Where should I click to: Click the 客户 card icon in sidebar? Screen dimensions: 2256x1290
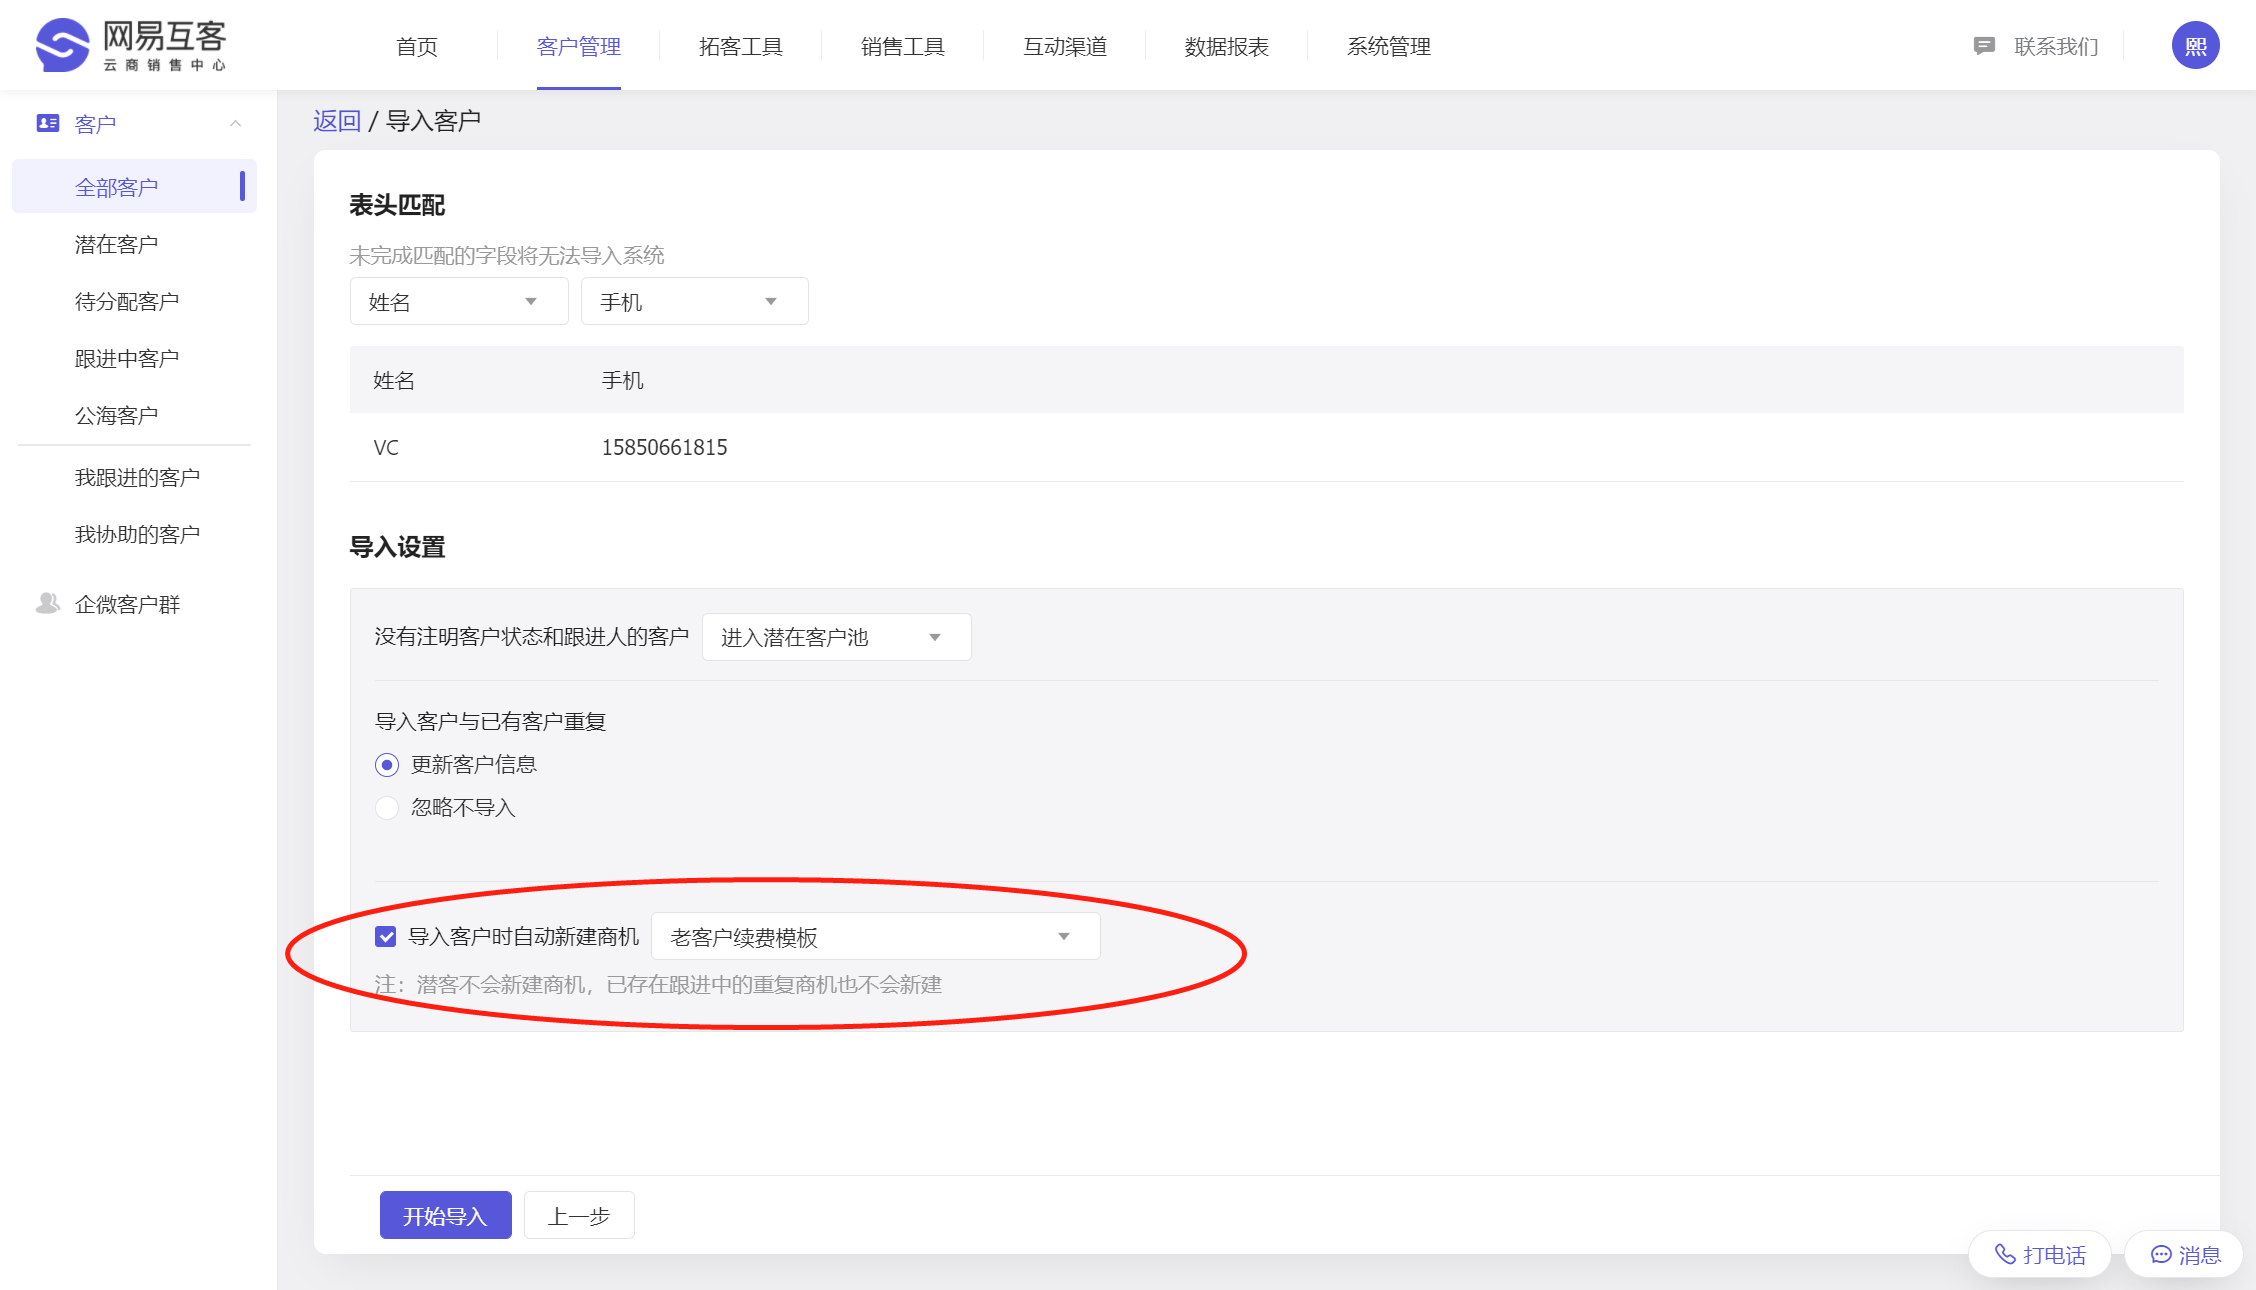47,123
